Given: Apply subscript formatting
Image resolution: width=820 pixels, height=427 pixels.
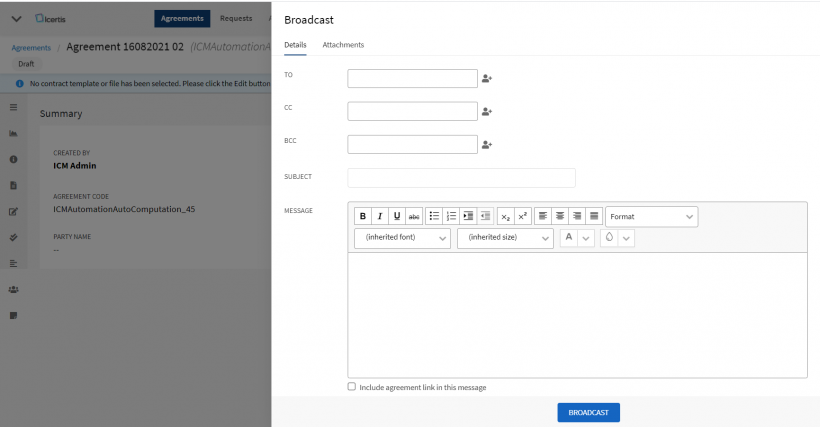Looking at the screenshot, I should tap(506, 216).
